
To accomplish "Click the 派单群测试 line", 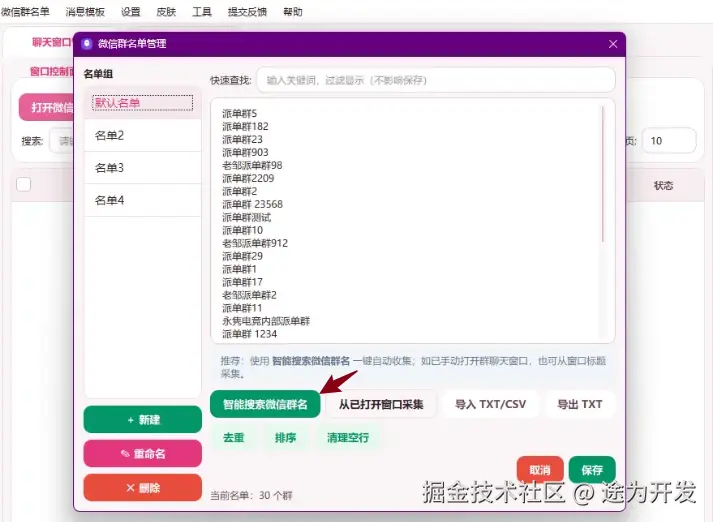I will point(246,217).
